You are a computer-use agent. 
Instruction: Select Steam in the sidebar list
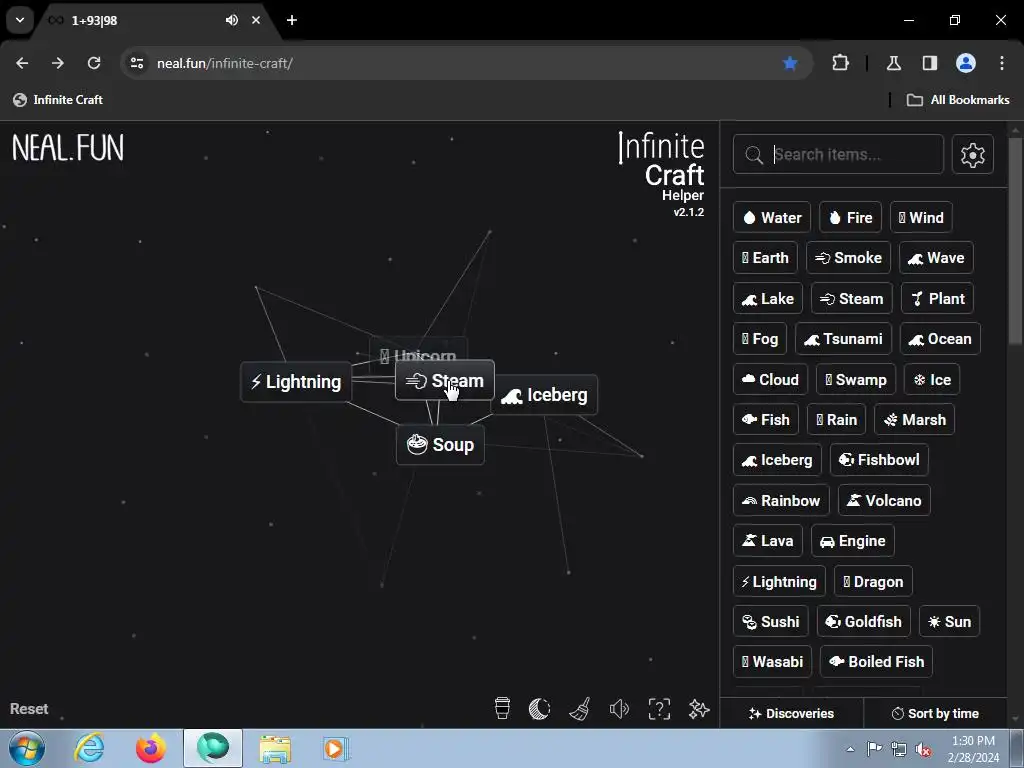pos(852,298)
